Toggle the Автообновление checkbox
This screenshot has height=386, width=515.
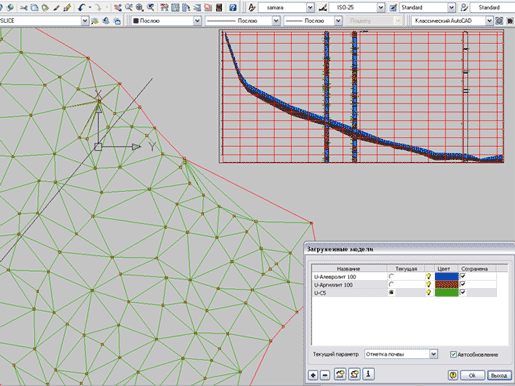click(x=453, y=354)
